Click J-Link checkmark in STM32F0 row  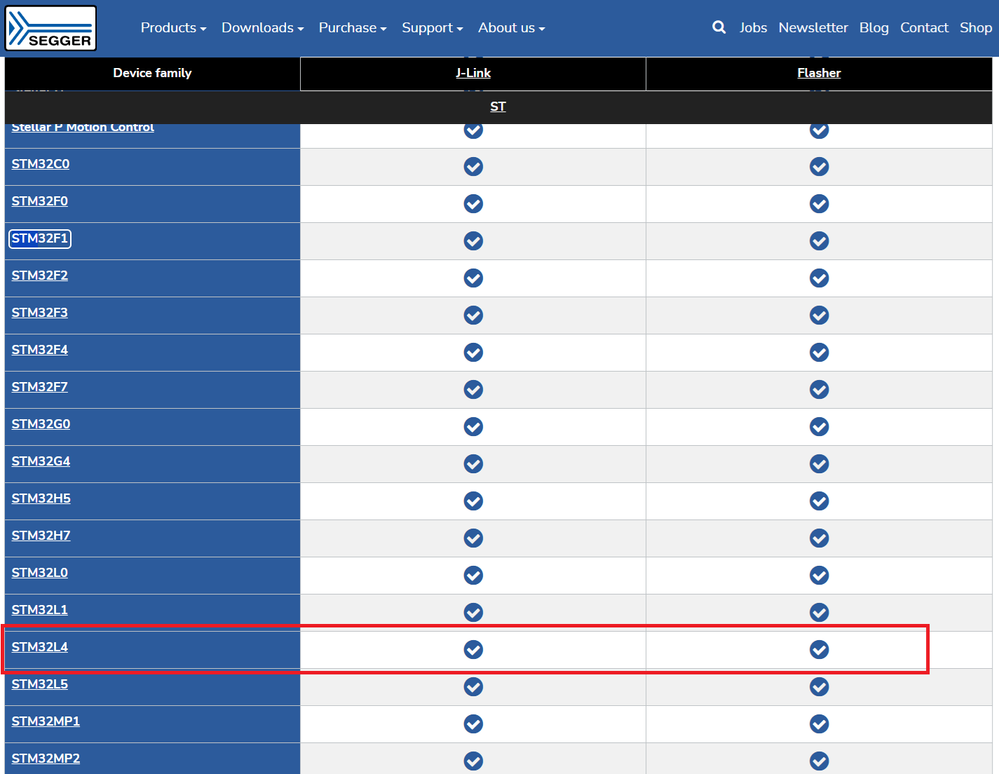pyautogui.click(x=473, y=204)
